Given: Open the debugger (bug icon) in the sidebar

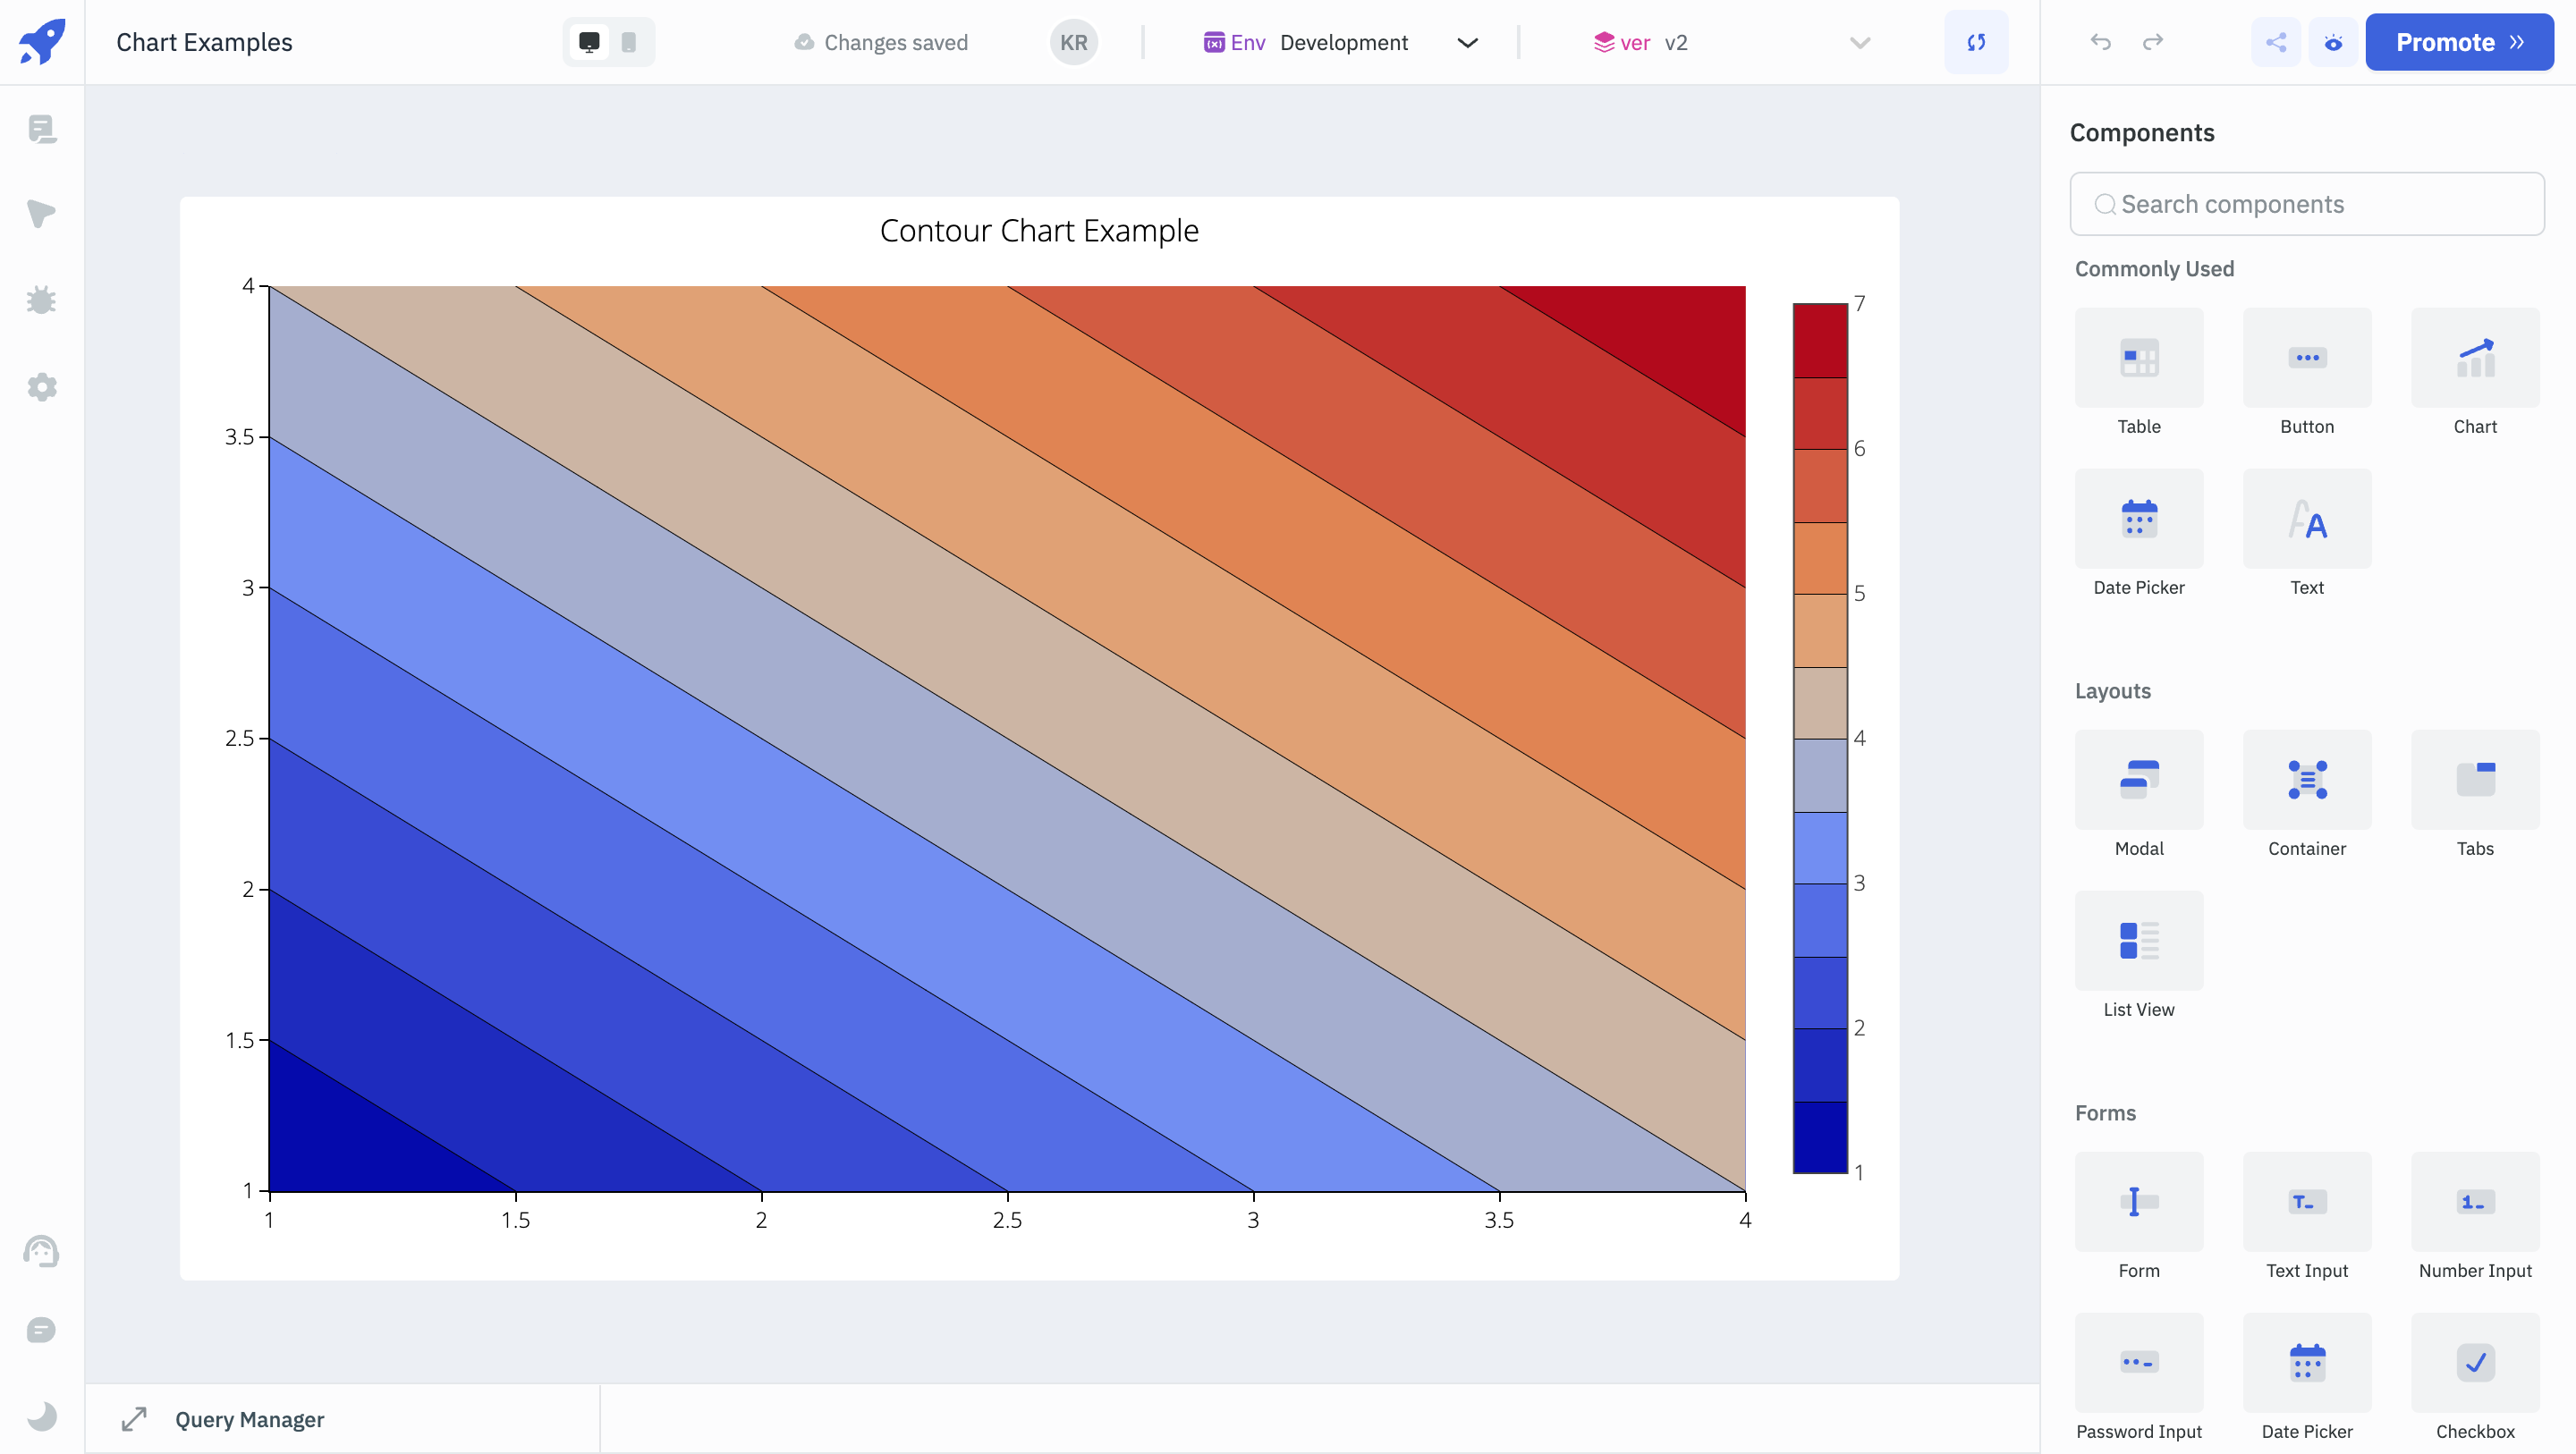Looking at the screenshot, I should (x=42, y=300).
